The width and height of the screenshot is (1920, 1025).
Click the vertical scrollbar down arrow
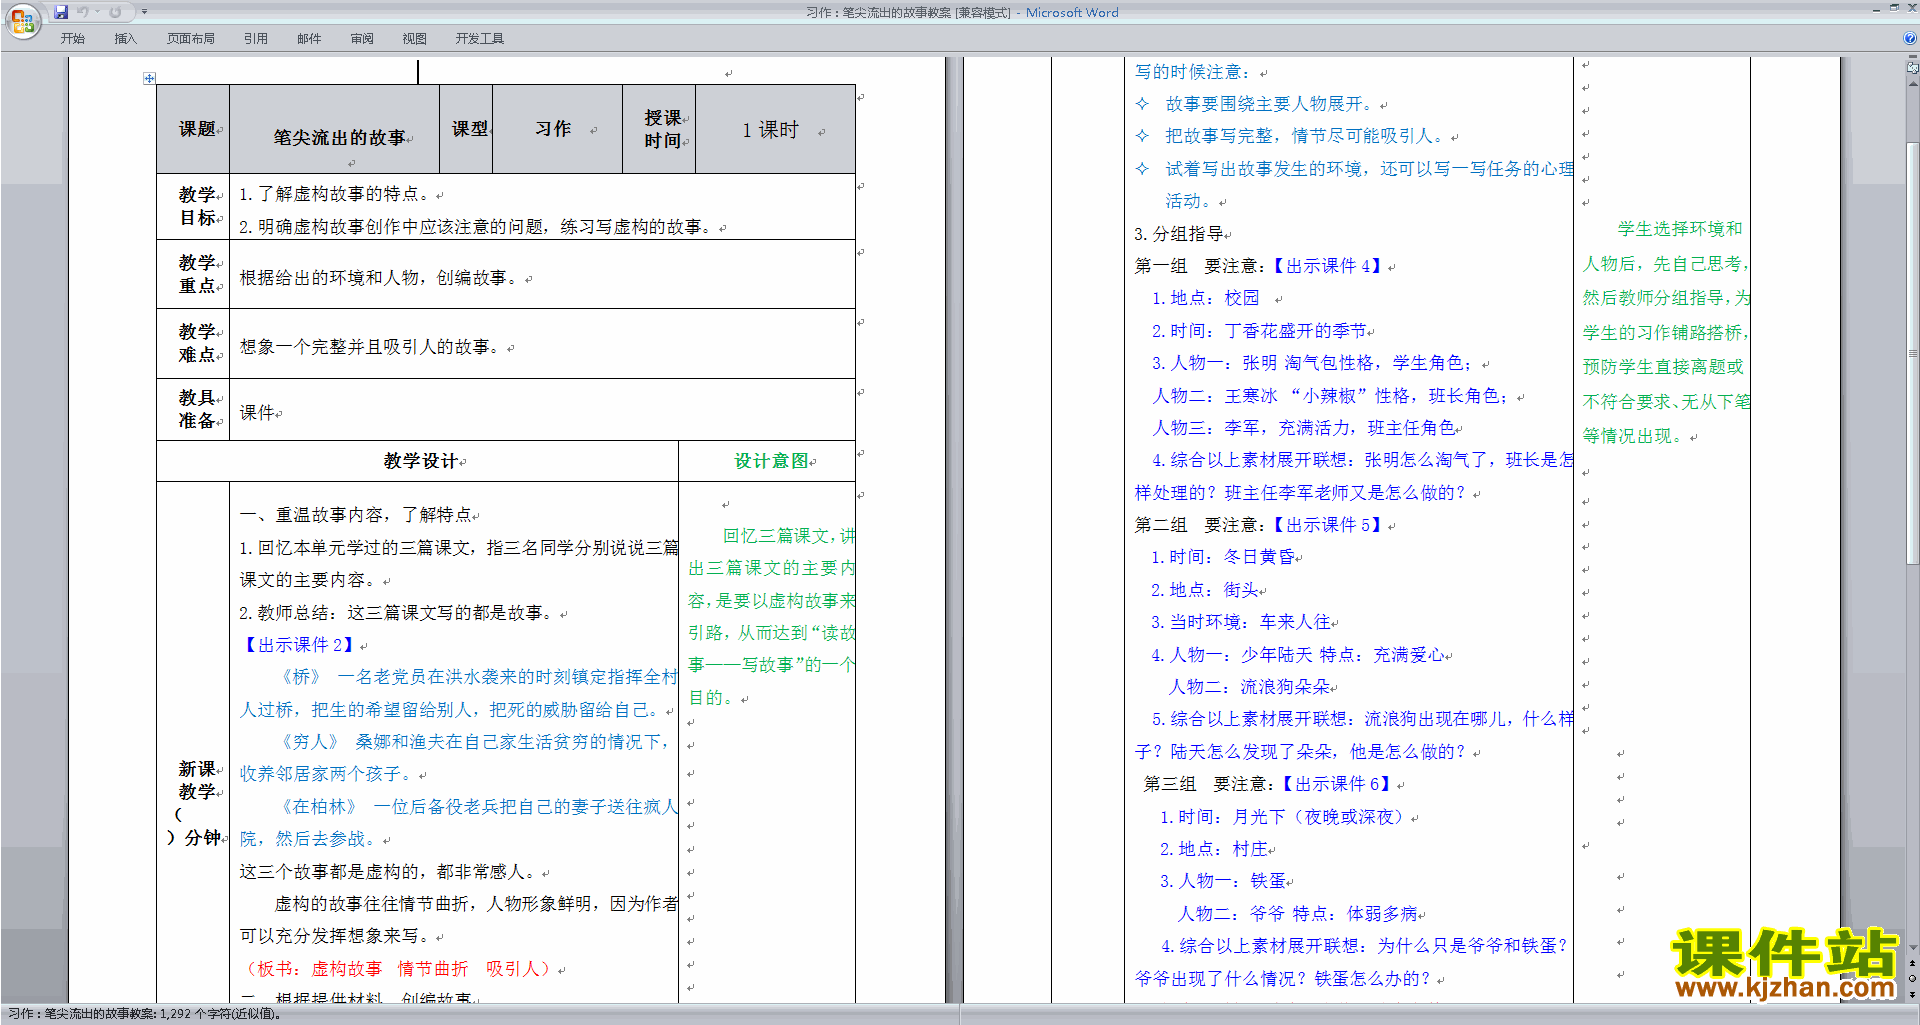pyautogui.click(x=1912, y=948)
